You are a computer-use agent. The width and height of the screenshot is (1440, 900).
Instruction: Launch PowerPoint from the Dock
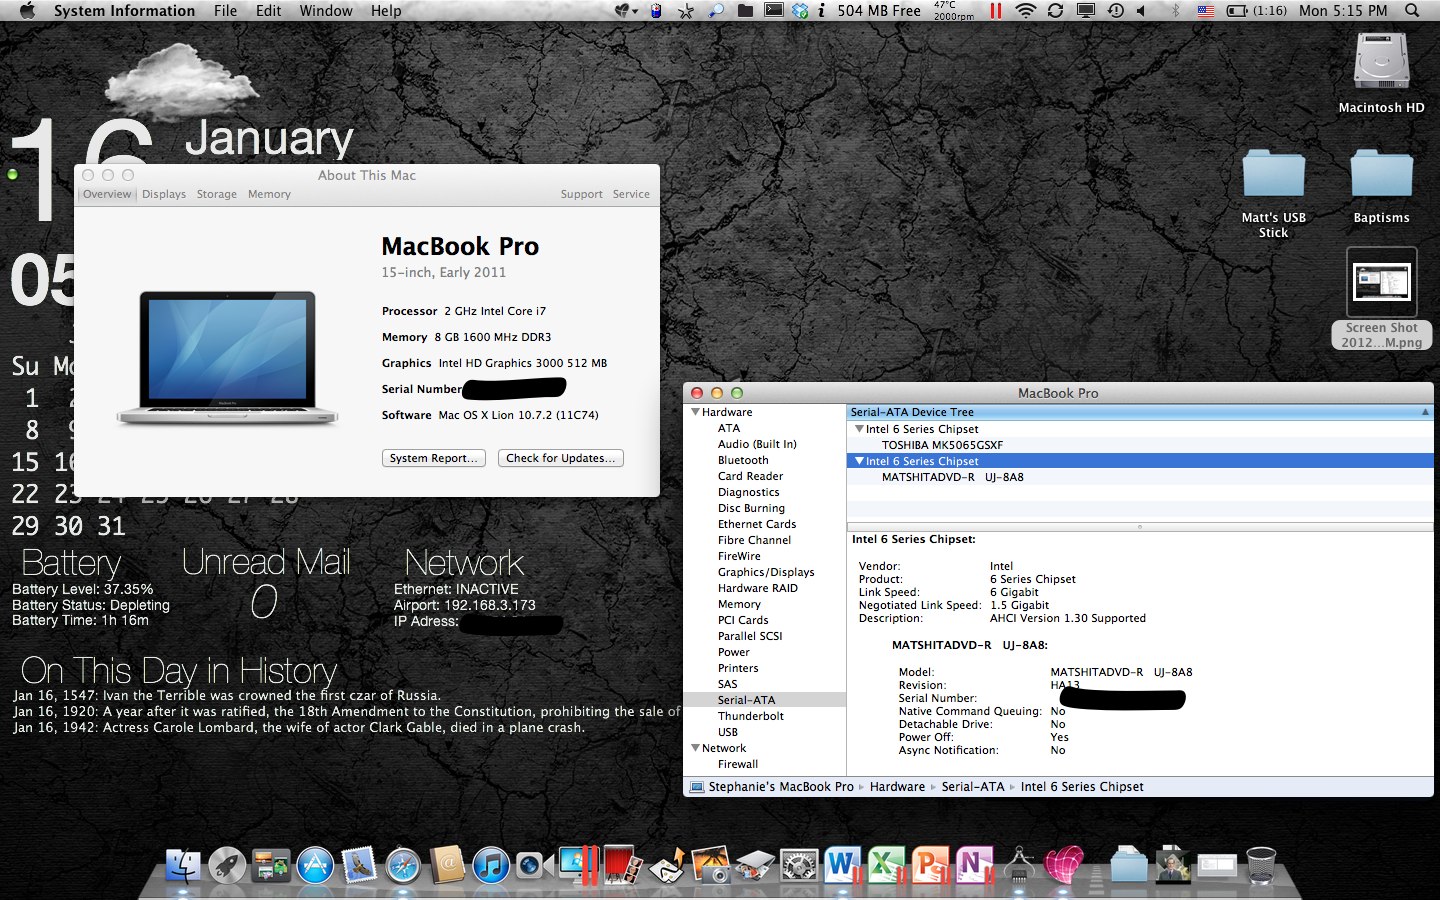tap(930, 865)
